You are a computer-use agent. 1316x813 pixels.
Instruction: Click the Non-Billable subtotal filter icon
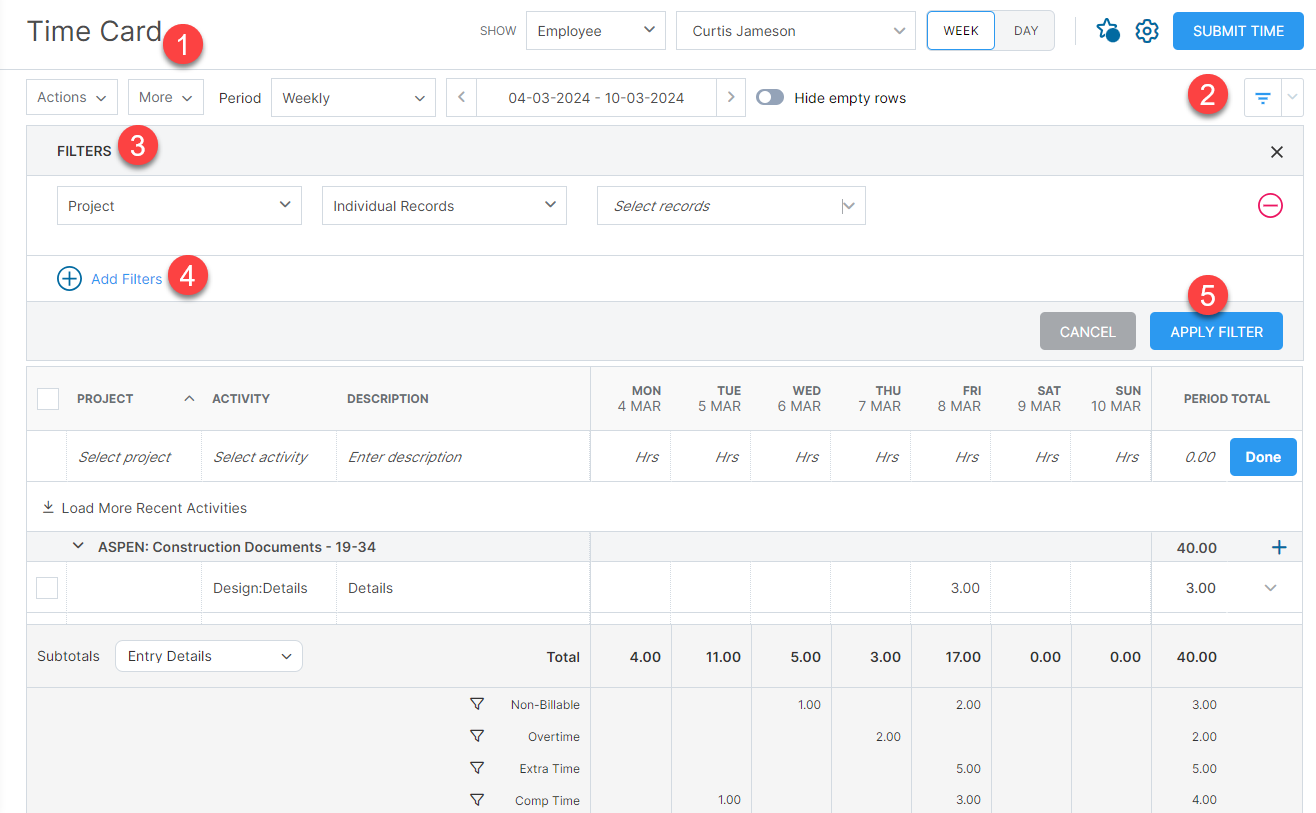tap(477, 705)
